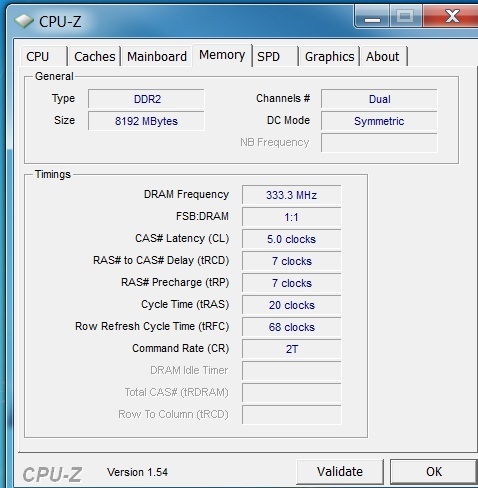Click the DRAM Frequency label
Screen dimensions: 478x488
[186, 194]
